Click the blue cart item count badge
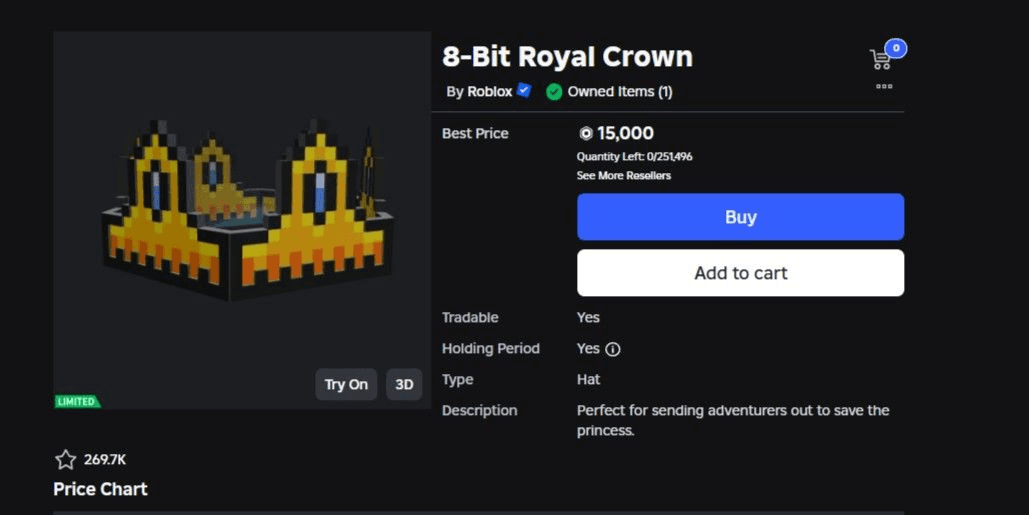The image size is (1029, 515). point(896,49)
